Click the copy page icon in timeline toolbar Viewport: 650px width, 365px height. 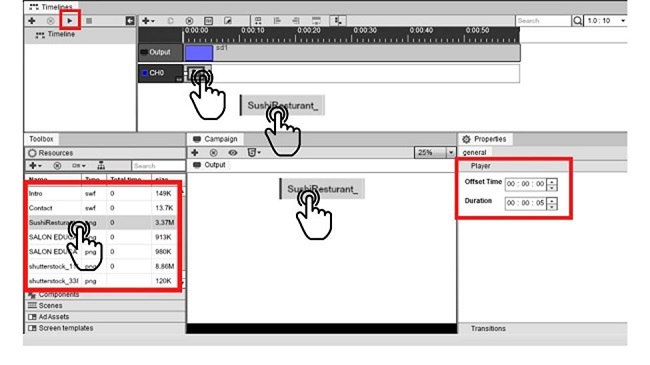[x=170, y=20]
